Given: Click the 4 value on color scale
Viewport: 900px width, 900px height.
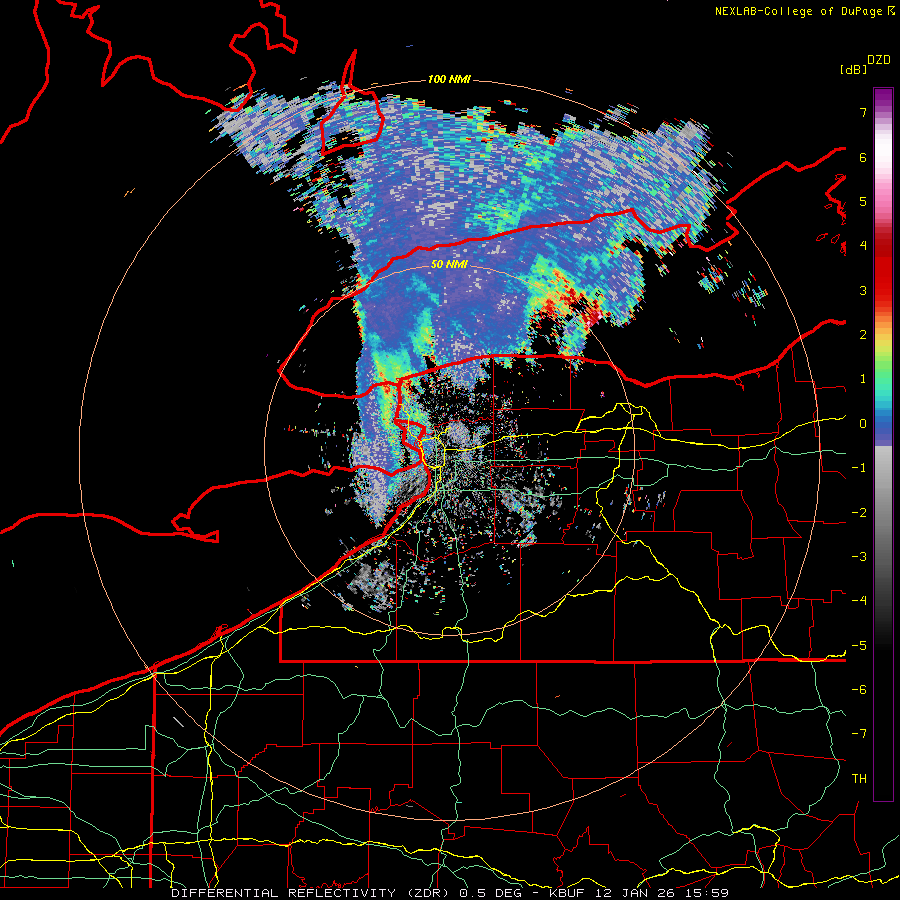Looking at the screenshot, I should click(863, 246).
